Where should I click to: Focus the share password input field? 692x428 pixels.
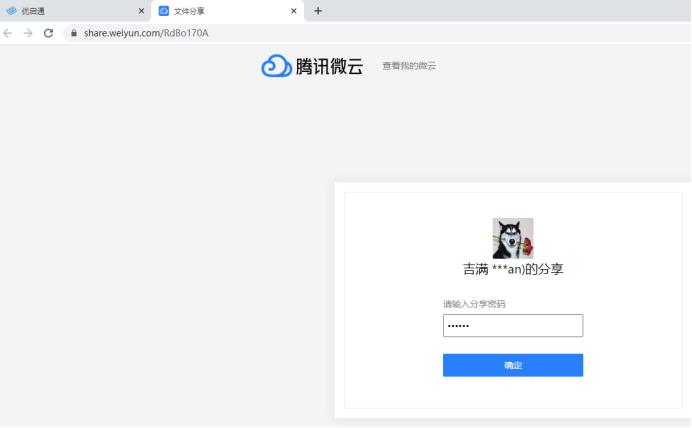512,326
